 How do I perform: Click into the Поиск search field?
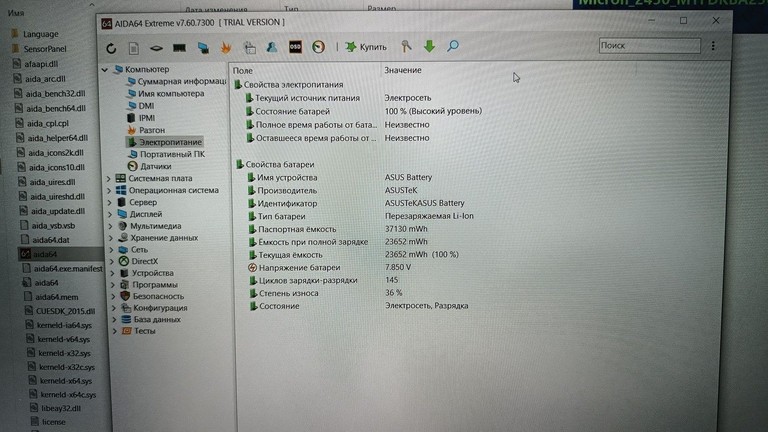[x=649, y=46]
